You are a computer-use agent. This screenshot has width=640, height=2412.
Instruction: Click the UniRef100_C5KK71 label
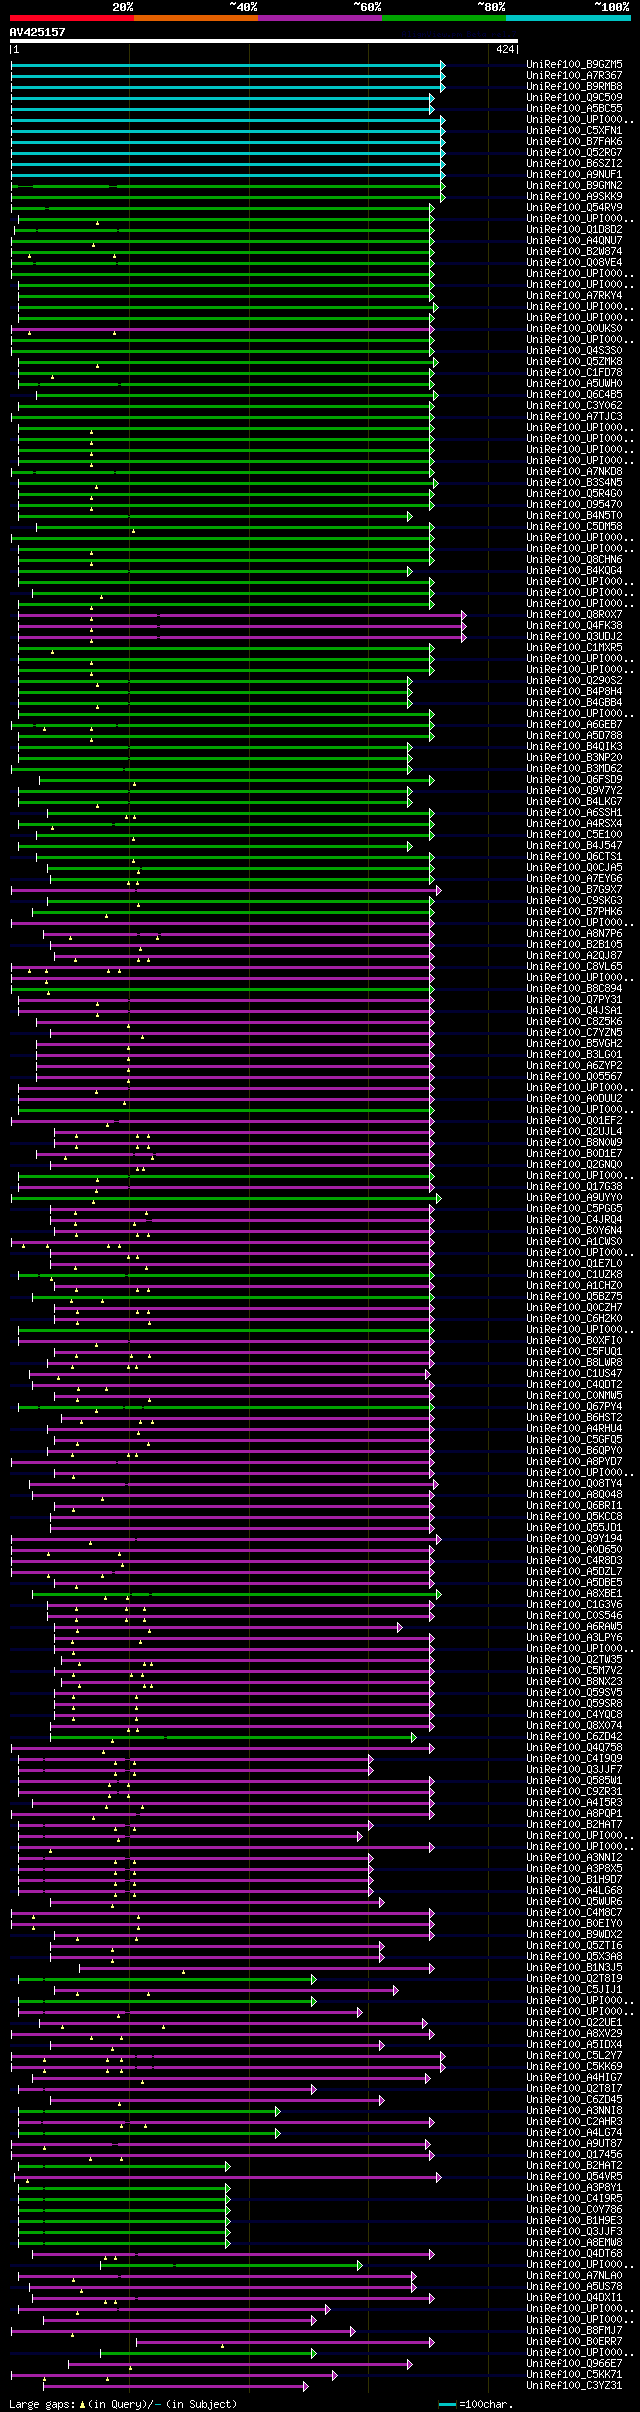pyautogui.click(x=574, y=2375)
